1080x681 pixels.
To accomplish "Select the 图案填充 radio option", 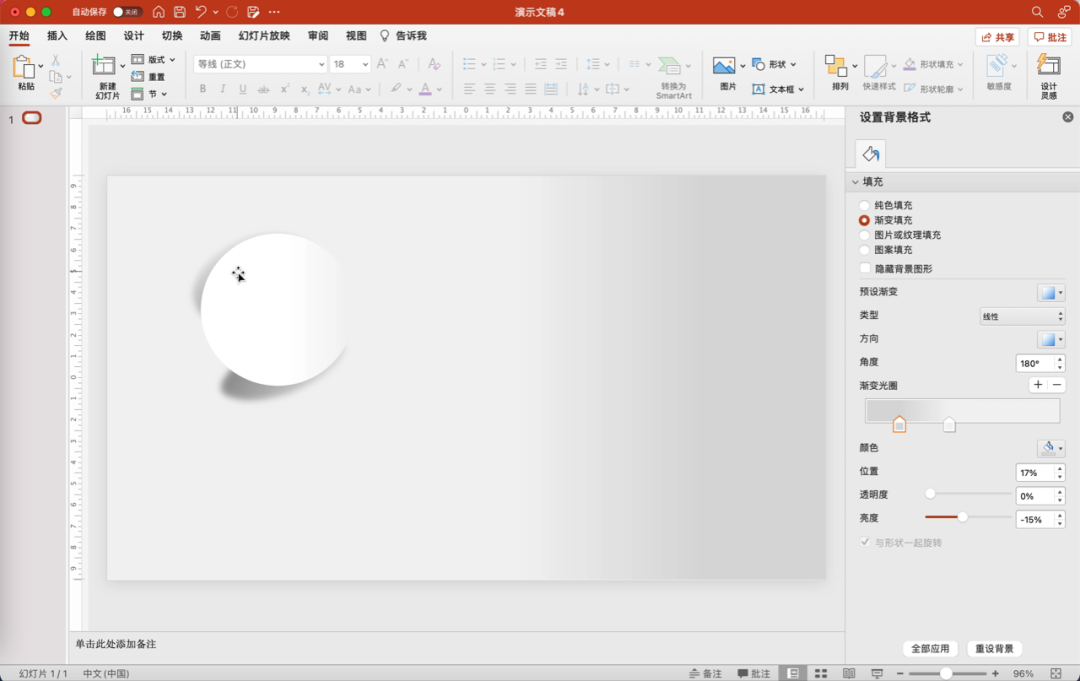I will pyautogui.click(x=864, y=250).
